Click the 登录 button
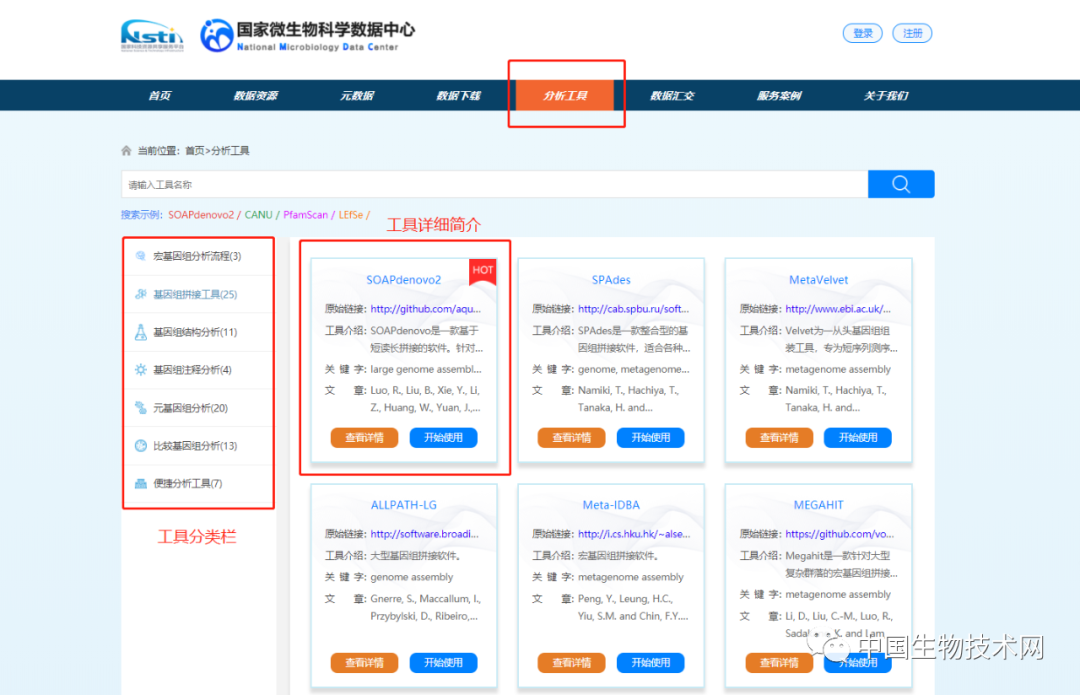The height and width of the screenshot is (695, 1080). (862, 33)
